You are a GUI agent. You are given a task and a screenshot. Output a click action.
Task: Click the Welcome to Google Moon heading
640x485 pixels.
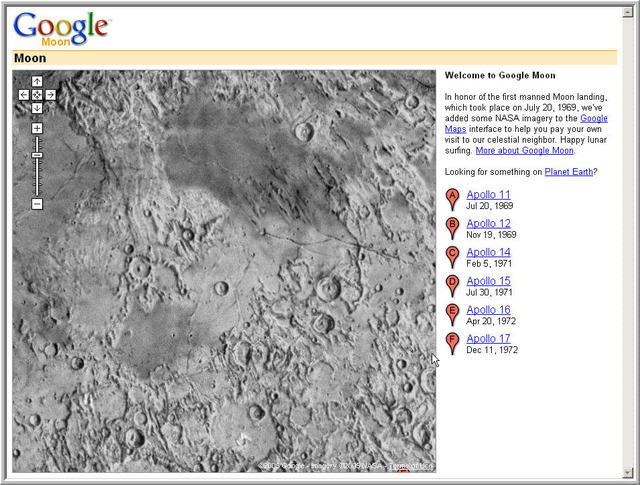point(500,76)
